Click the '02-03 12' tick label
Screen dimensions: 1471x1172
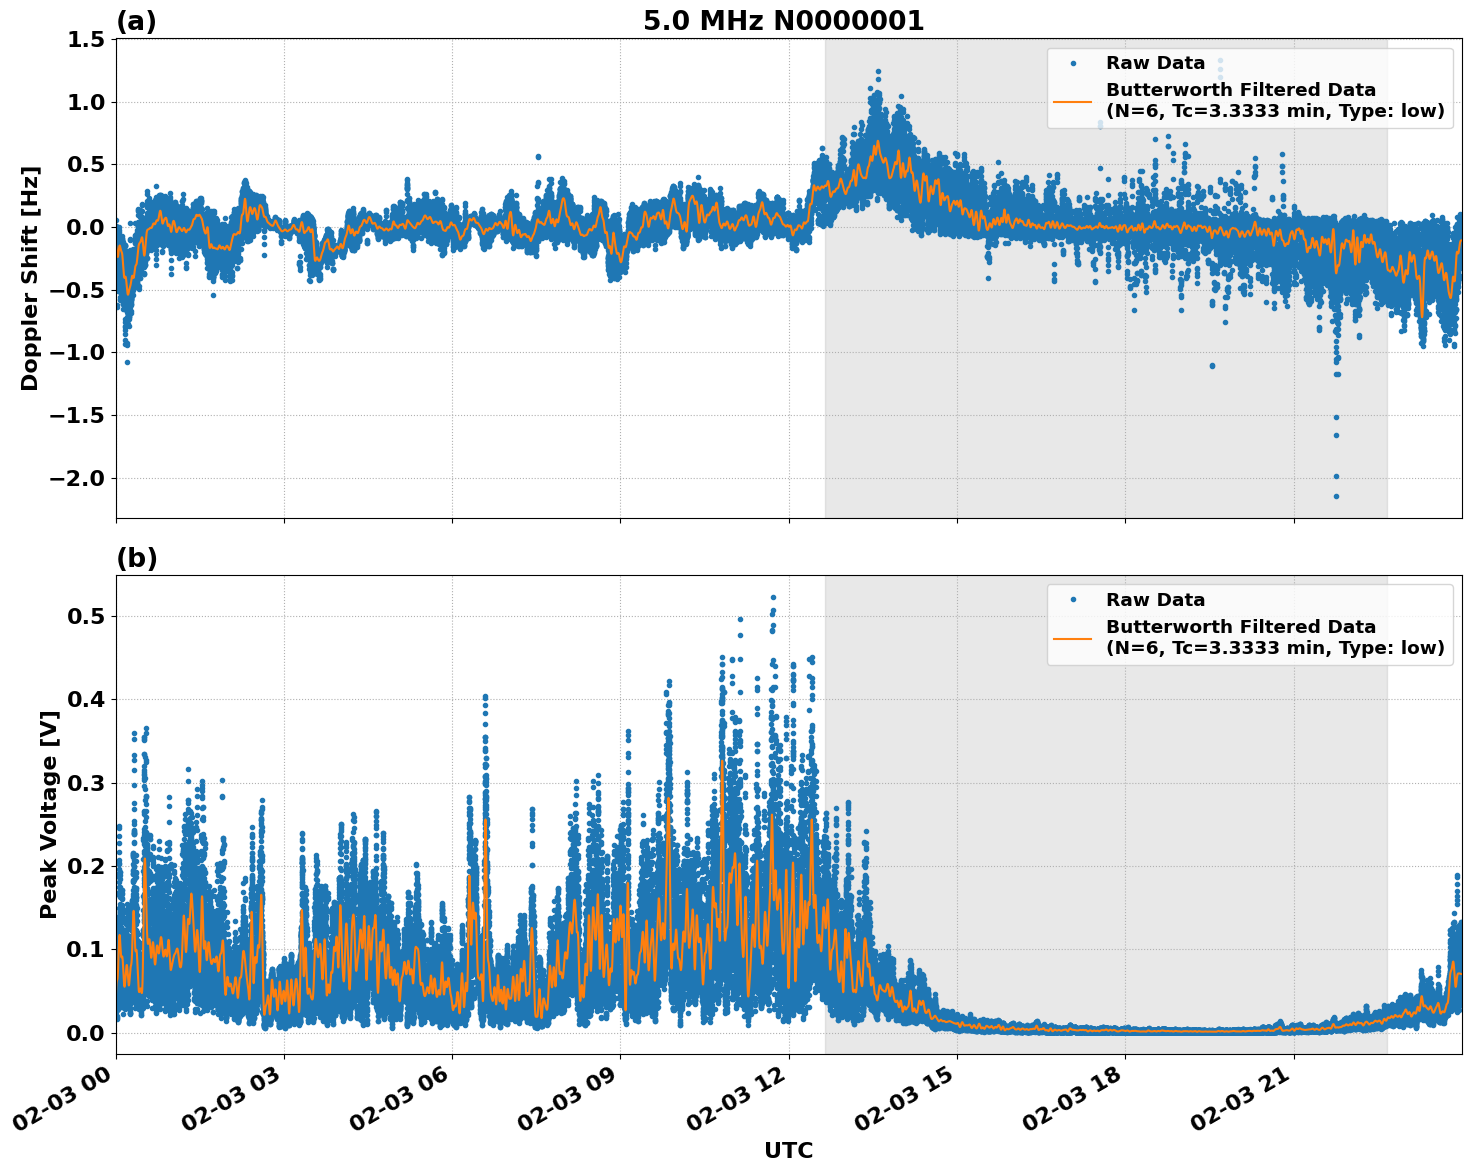tap(733, 1095)
